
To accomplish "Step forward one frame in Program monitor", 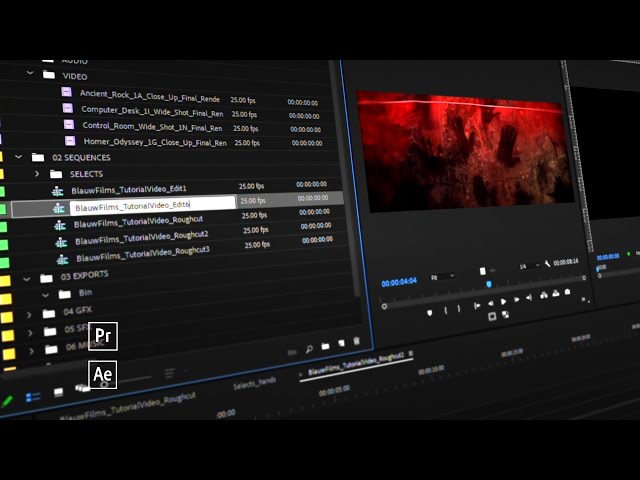I will click(516, 300).
